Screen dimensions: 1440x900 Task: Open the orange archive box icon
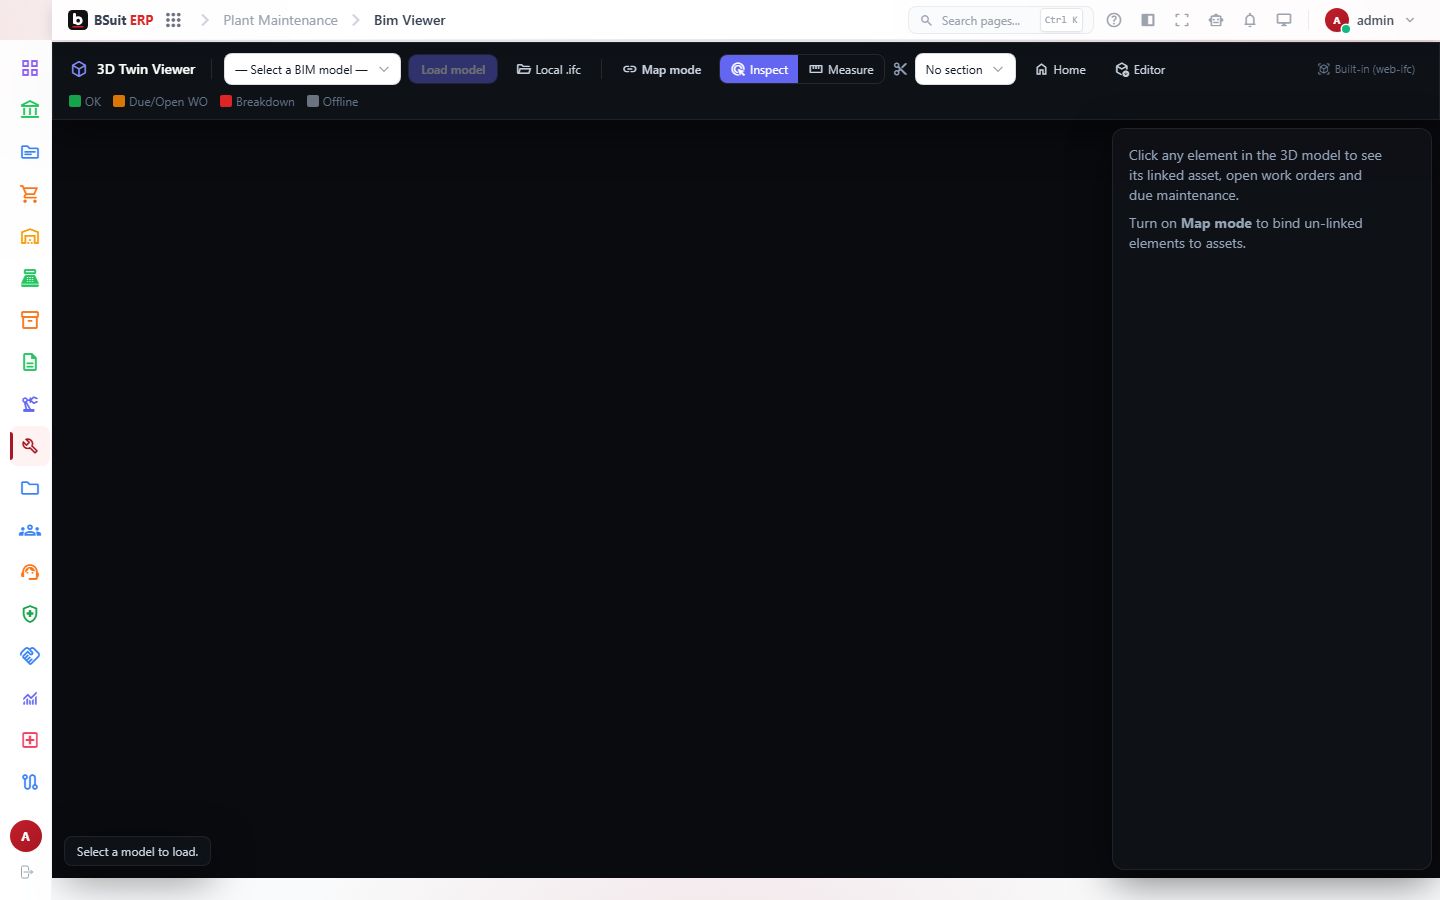(30, 320)
